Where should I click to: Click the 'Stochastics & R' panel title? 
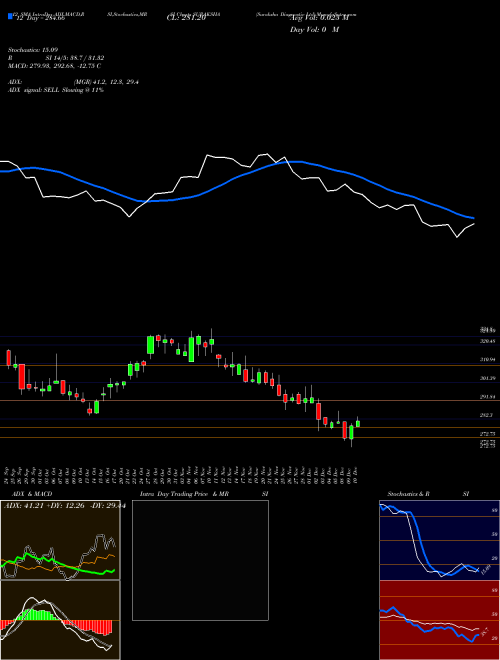[408, 494]
